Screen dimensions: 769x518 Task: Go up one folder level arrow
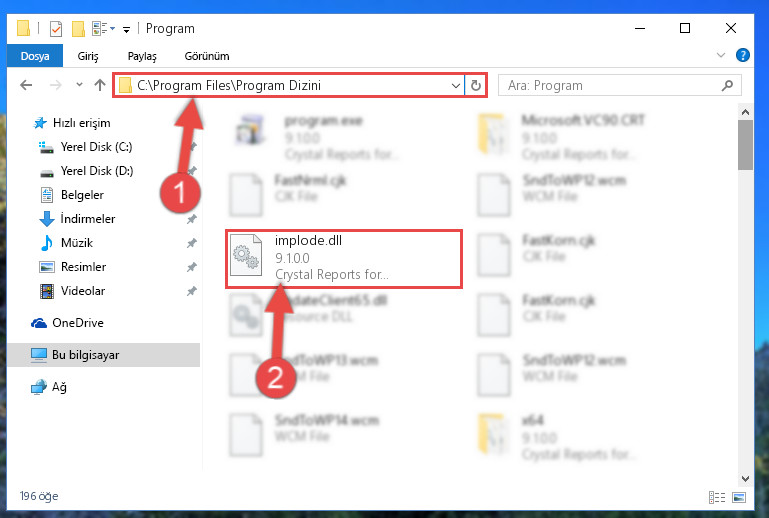point(100,85)
